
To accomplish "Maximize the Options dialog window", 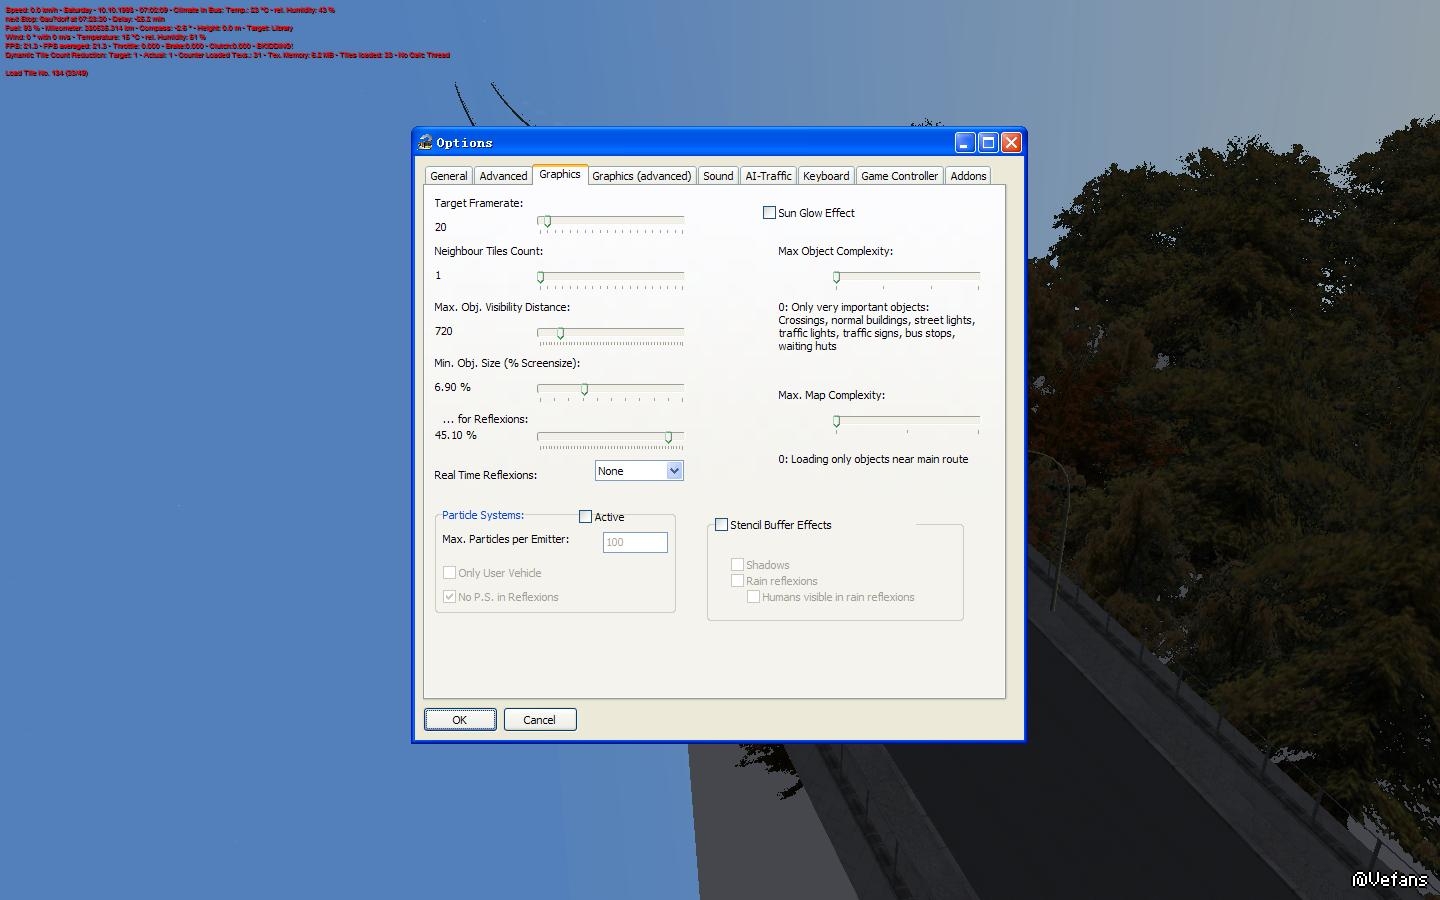I will [x=988, y=142].
